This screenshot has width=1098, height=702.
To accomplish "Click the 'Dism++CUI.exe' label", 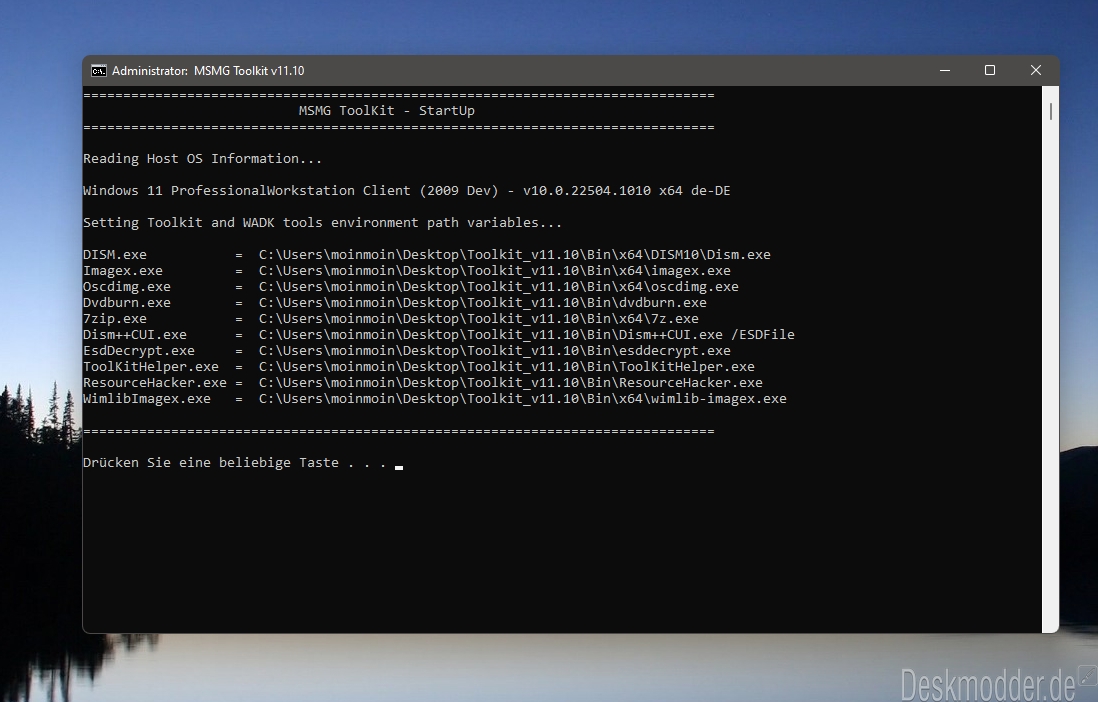I will [134, 335].
